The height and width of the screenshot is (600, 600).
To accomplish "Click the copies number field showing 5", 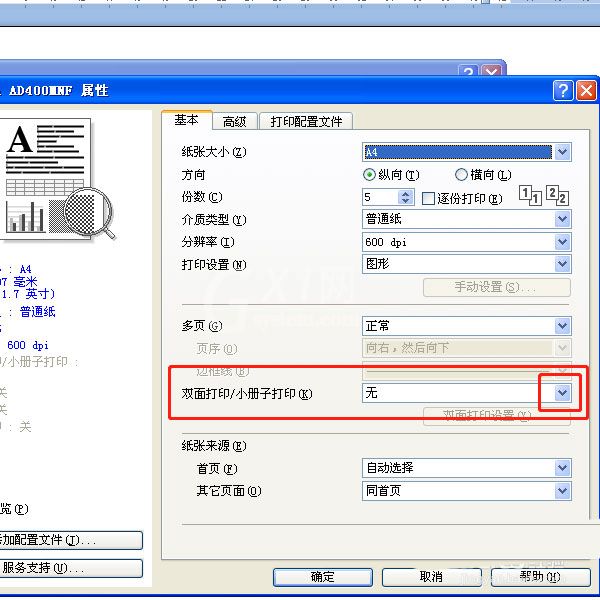I will click(380, 197).
